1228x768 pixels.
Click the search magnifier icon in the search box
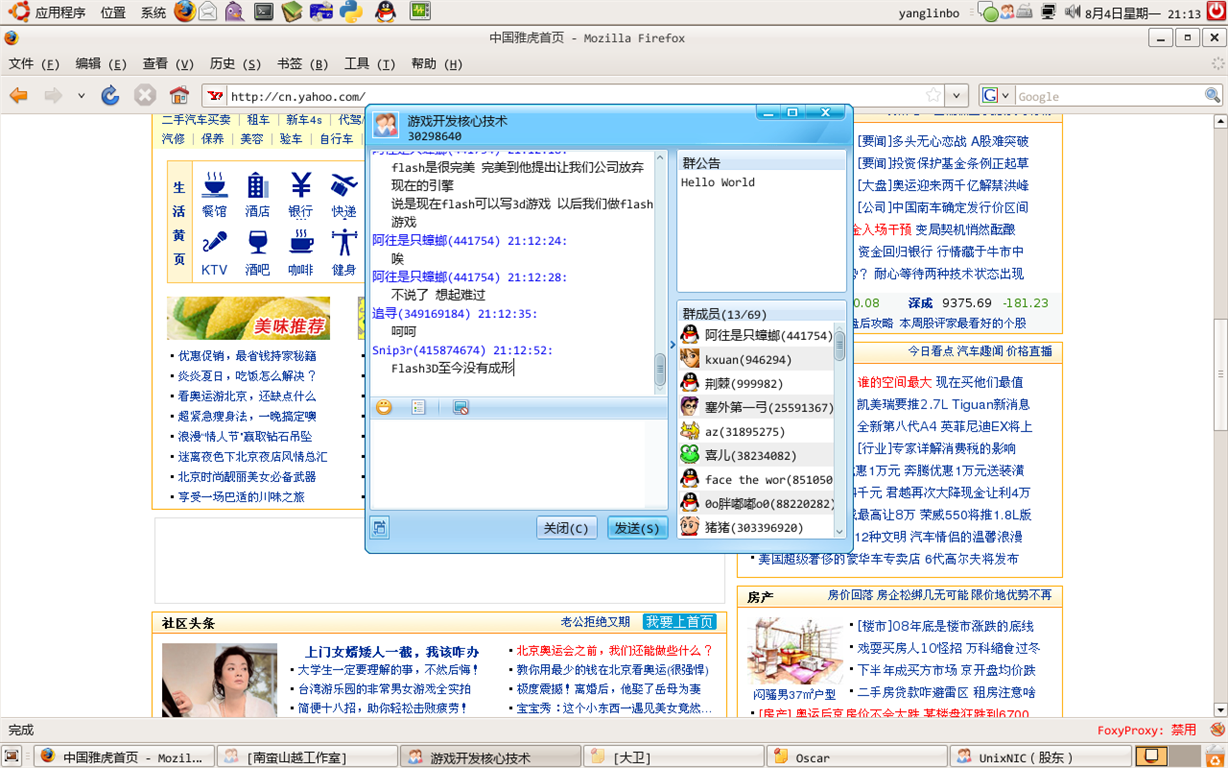click(1212, 96)
